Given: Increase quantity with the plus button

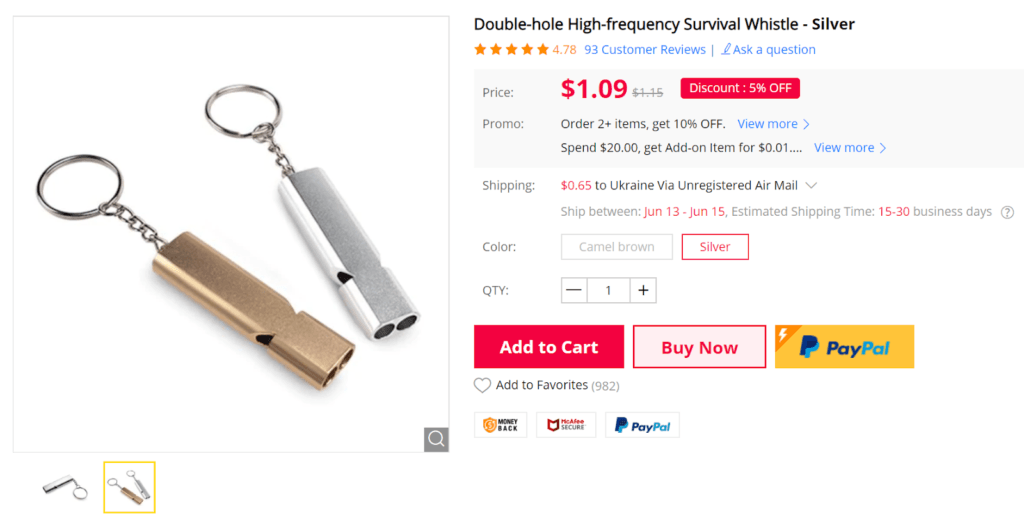Looking at the screenshot, I should point(643,291).
